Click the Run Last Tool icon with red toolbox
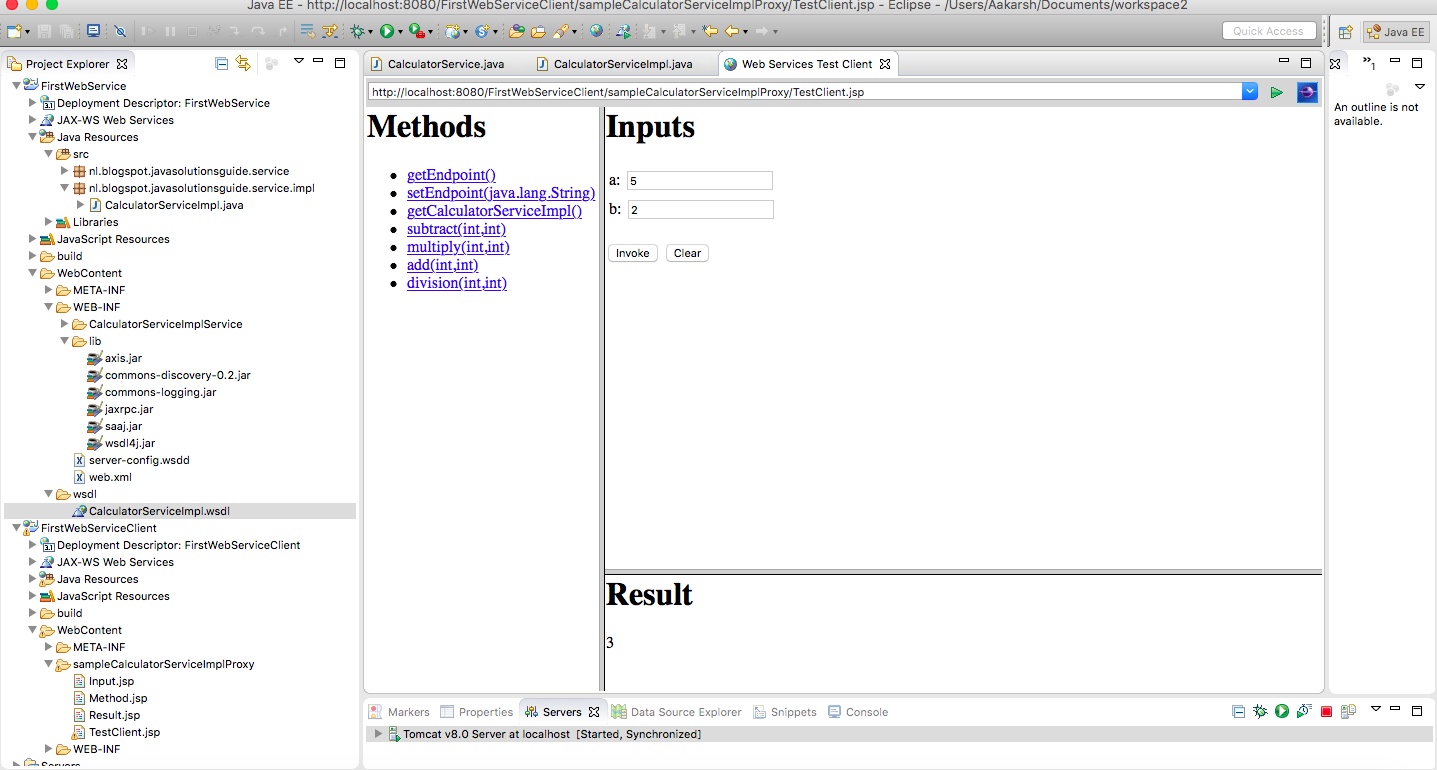Screen dimensions: 1437x770 pyautogui.click(x=416, y=31)
